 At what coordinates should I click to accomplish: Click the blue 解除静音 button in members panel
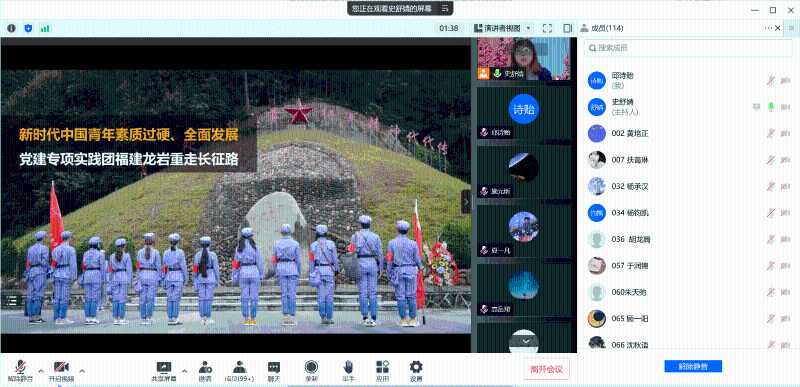coord(693,366)
